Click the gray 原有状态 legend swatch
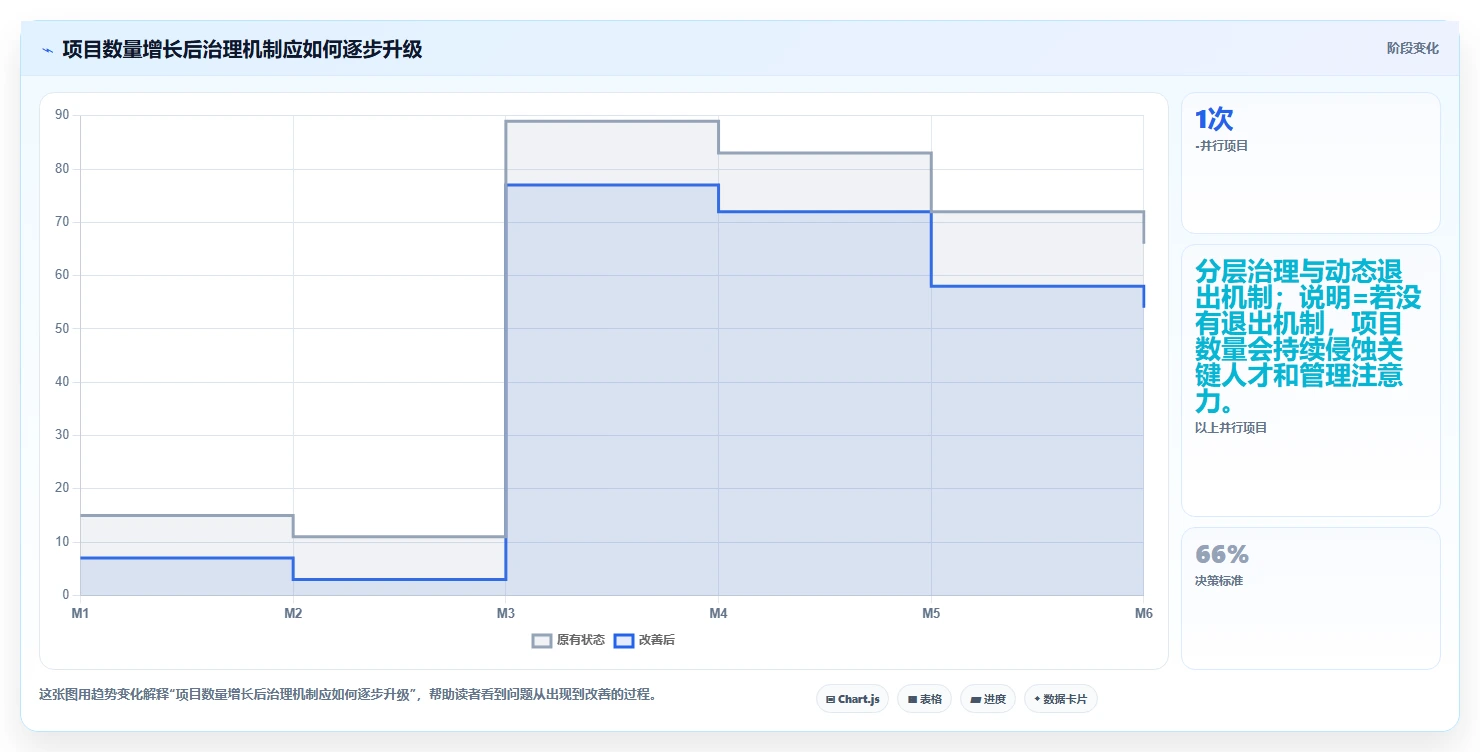 click(542, 640)
